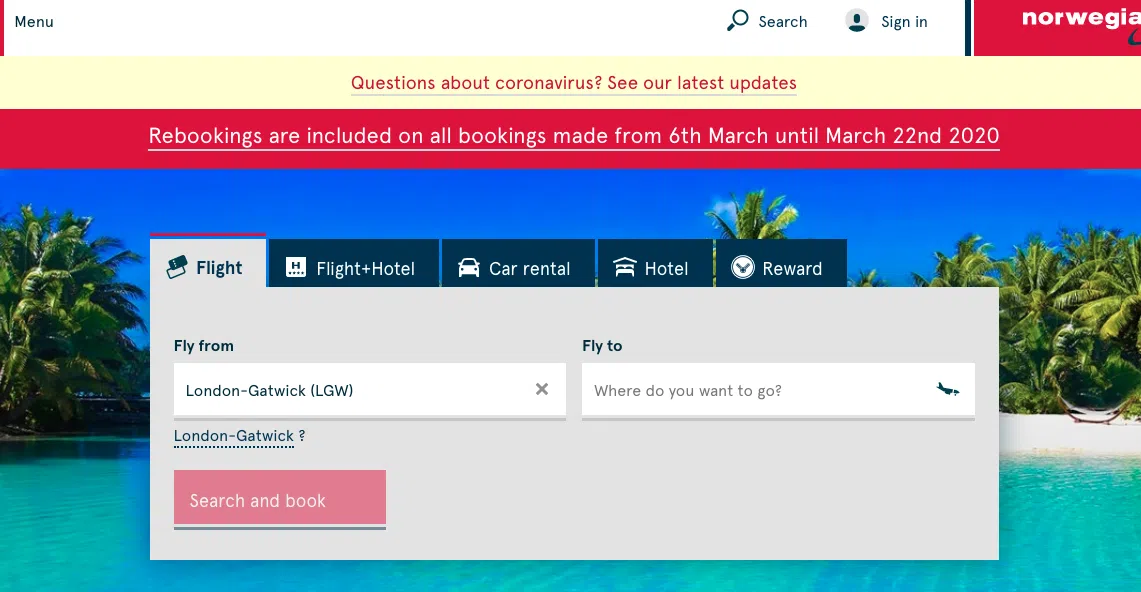Click the dotted London-Gatwick suggestion link
Viewport: 1141px width, 592px height.
(x=234, y=436)
